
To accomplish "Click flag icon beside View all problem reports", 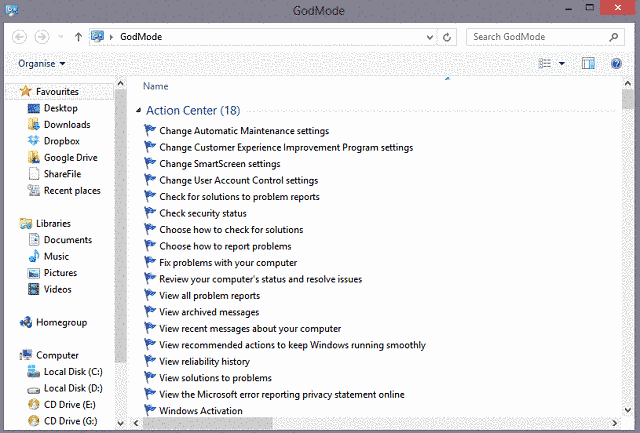I will click(150, 295).
